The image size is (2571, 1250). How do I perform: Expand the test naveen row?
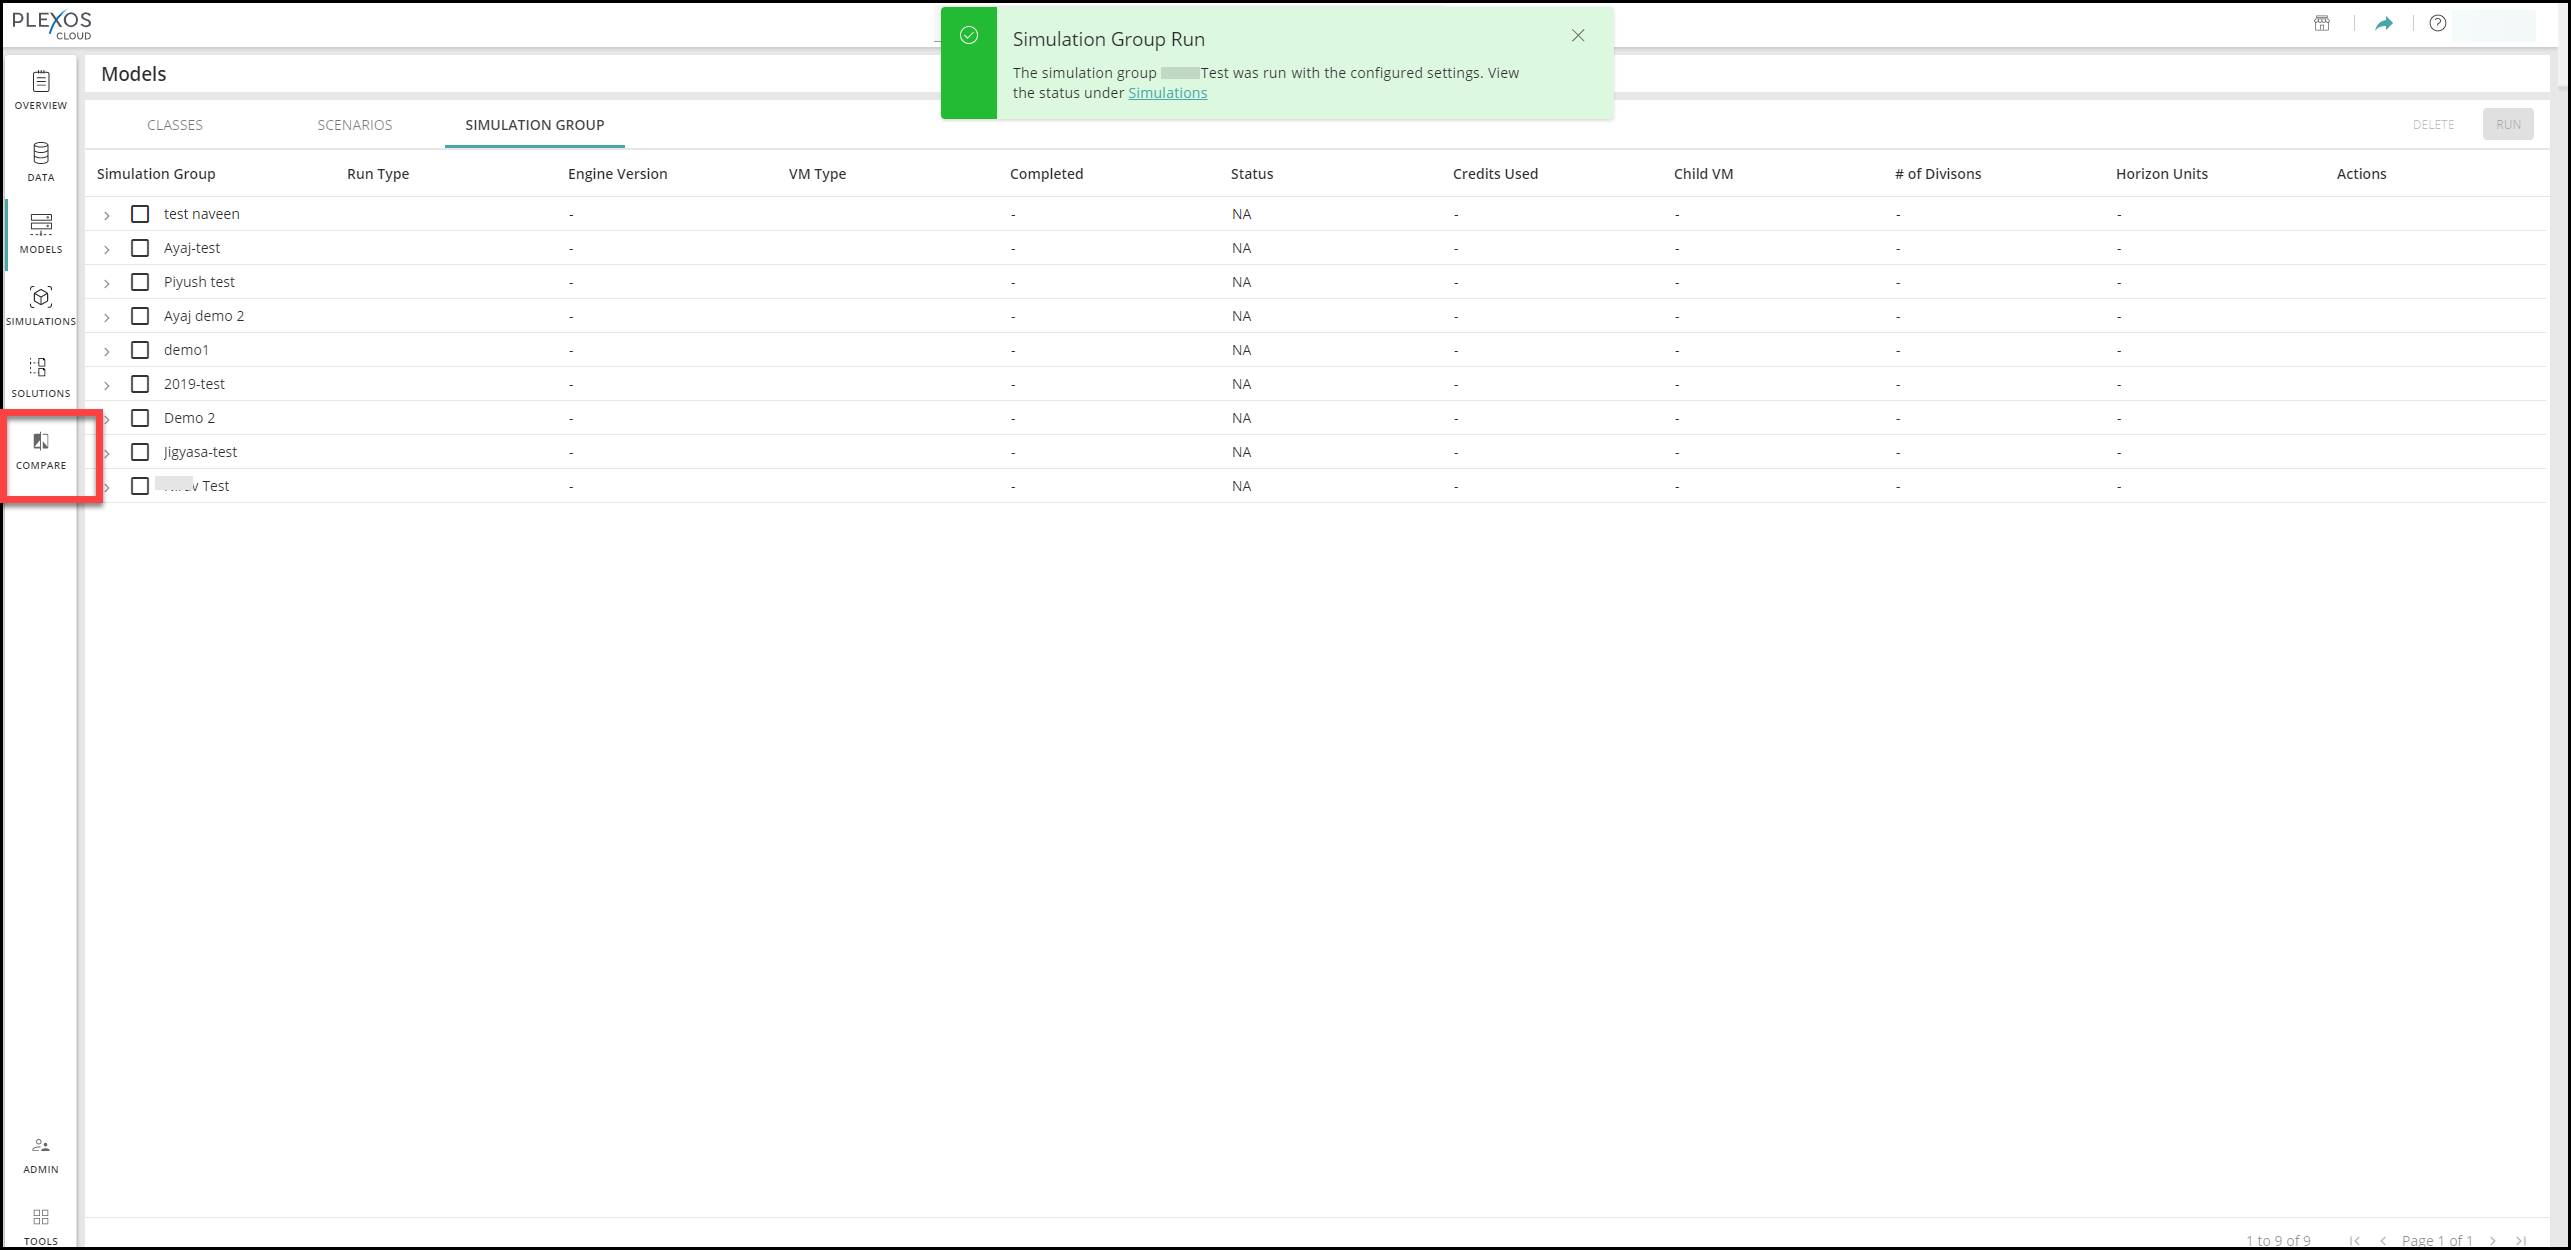pos(107,215)
